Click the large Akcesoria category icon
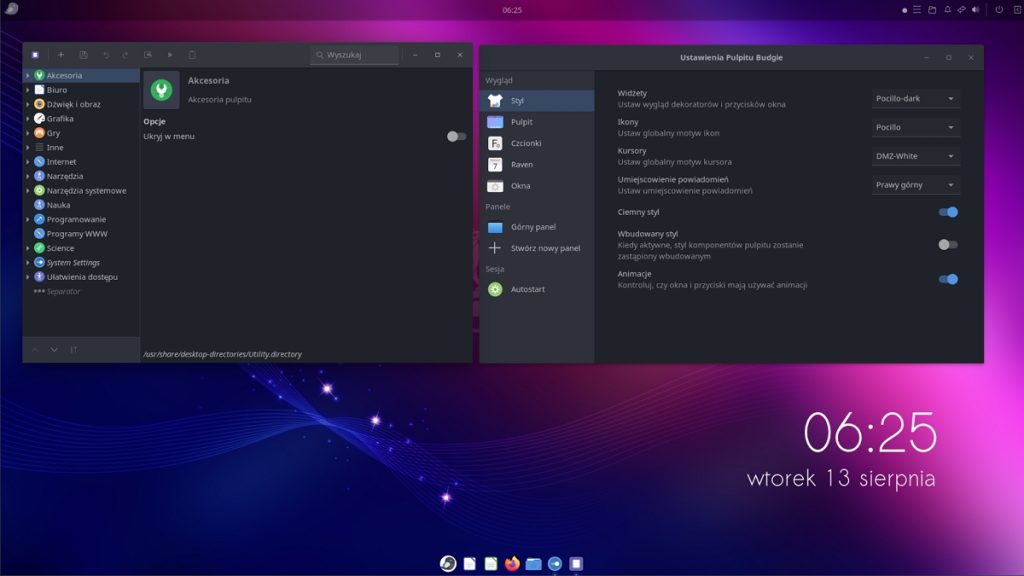Image resolution: width=1024 pixels, height=576 pixels. [161, 90]
